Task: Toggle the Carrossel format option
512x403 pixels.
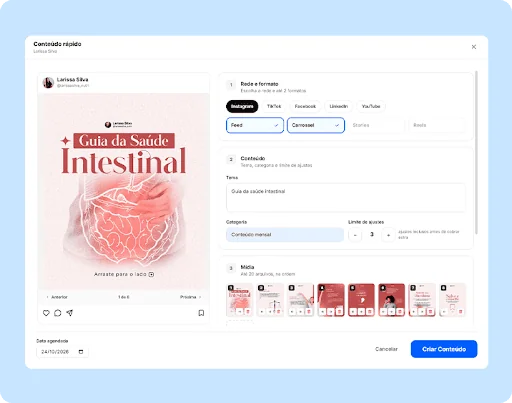Action: (316, 125)
